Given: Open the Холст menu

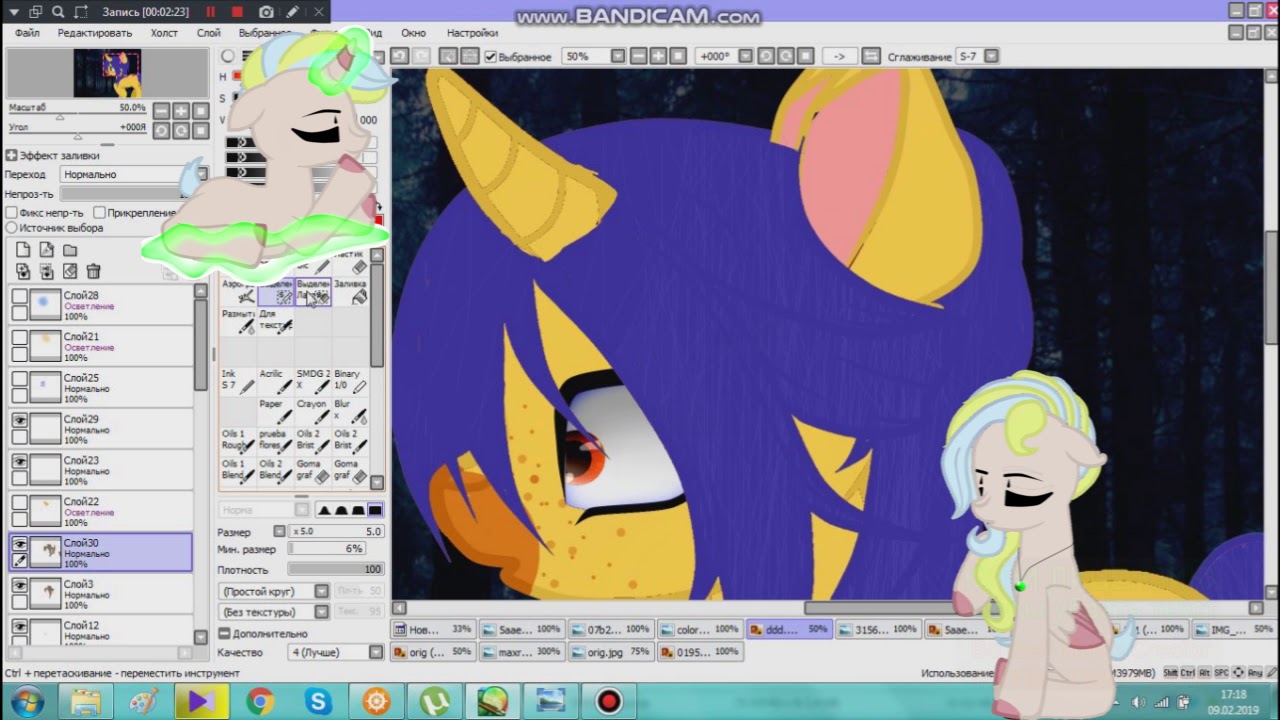Looking at the screenshot, I should [x=164, y=33].
